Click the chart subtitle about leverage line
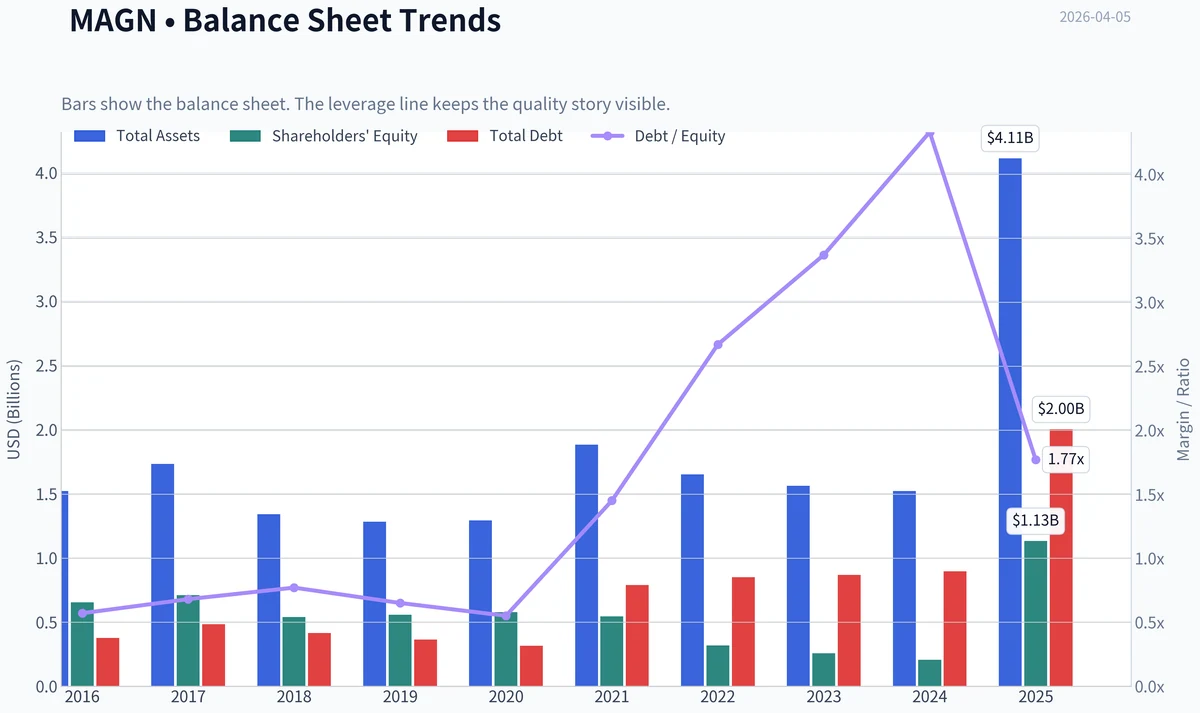 coord(365,104)
